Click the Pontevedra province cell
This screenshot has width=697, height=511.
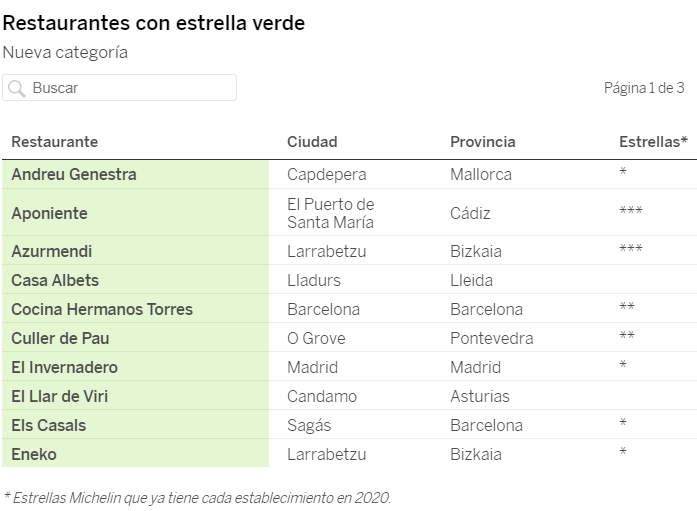point(491,338)
